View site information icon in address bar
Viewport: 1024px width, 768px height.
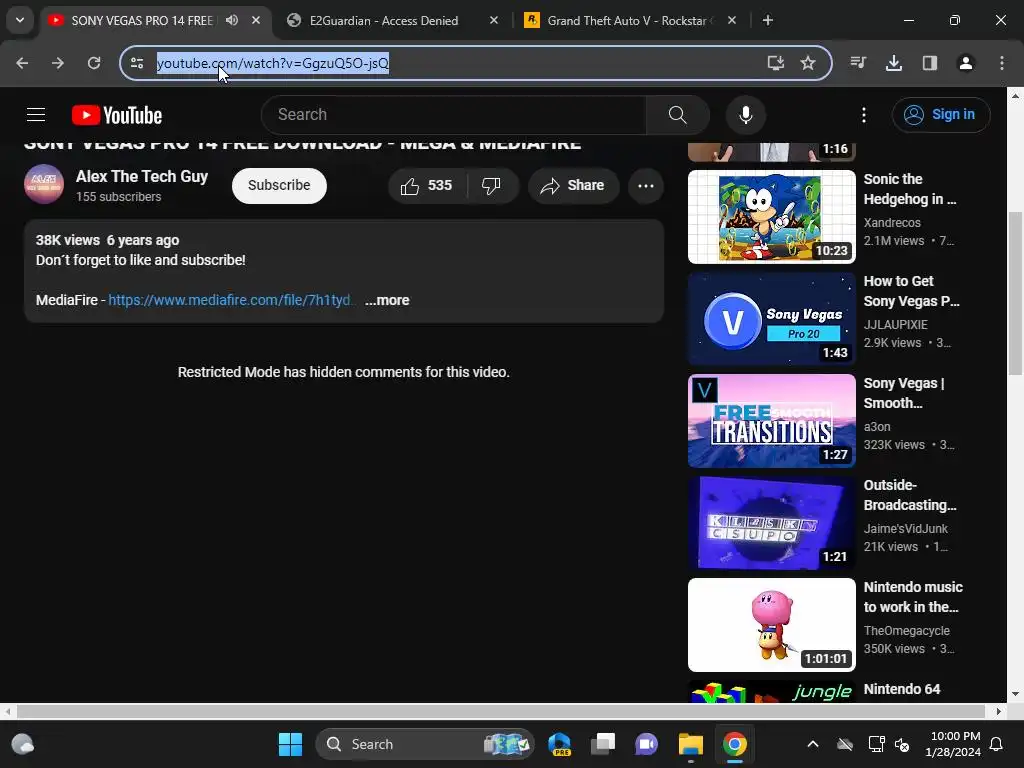[x=137, y=63]
